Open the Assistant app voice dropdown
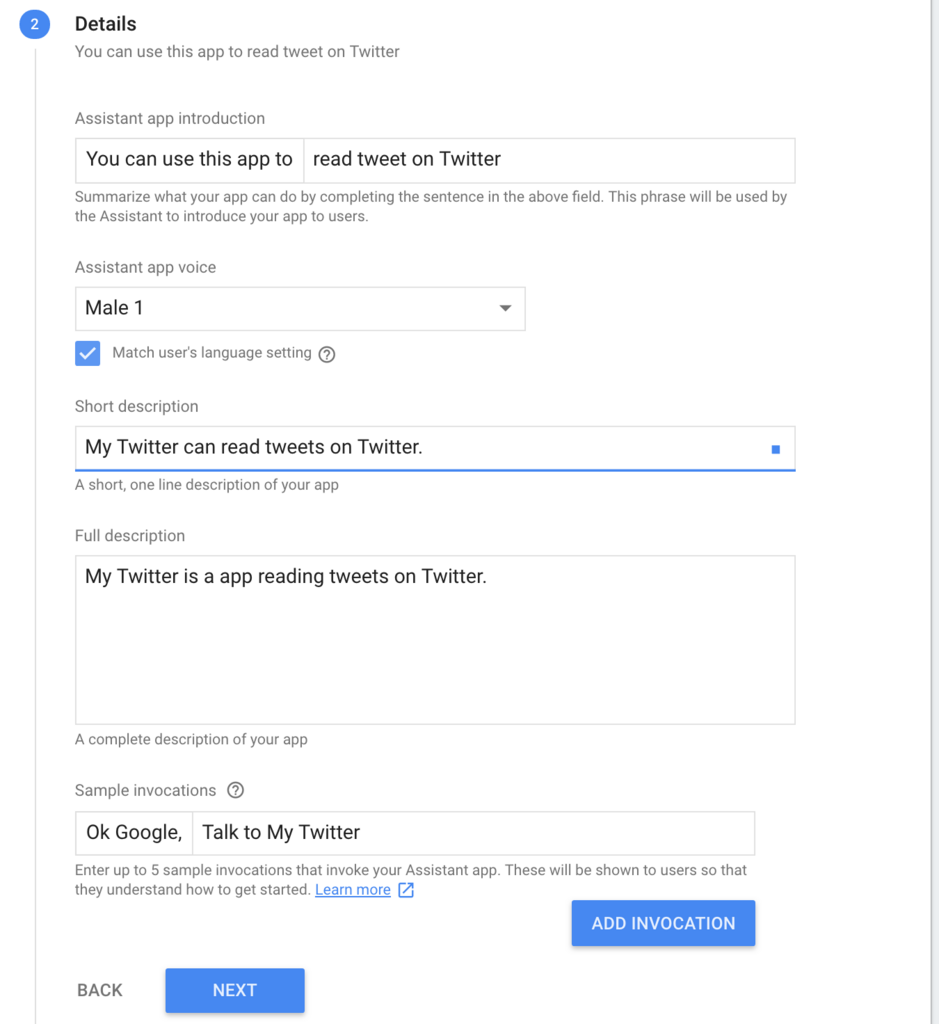939x1024 pixels. pos(300,308)
